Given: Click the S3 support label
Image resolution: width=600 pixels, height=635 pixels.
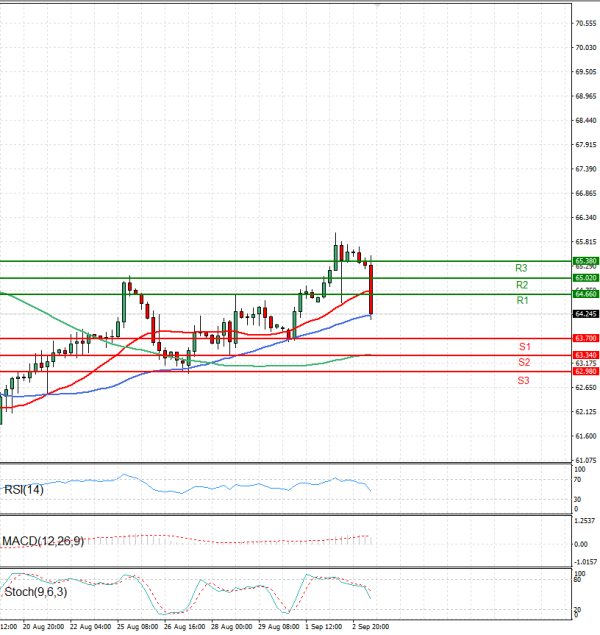Looking at the screenshot, I should 523,380.
